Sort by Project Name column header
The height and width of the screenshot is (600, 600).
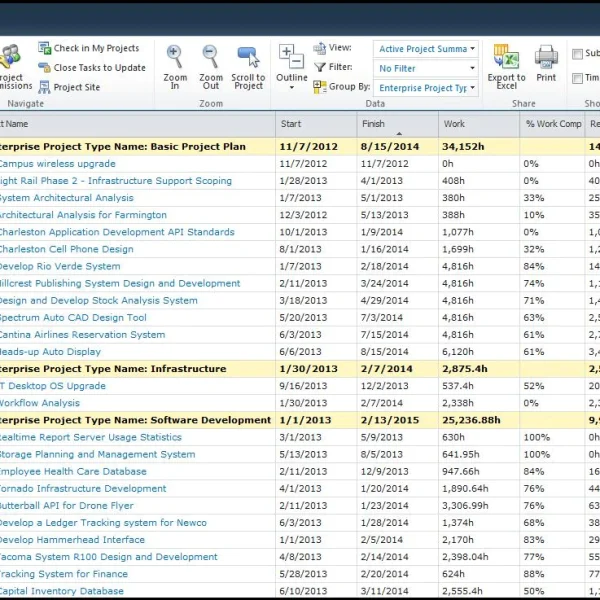click(137, 124)
